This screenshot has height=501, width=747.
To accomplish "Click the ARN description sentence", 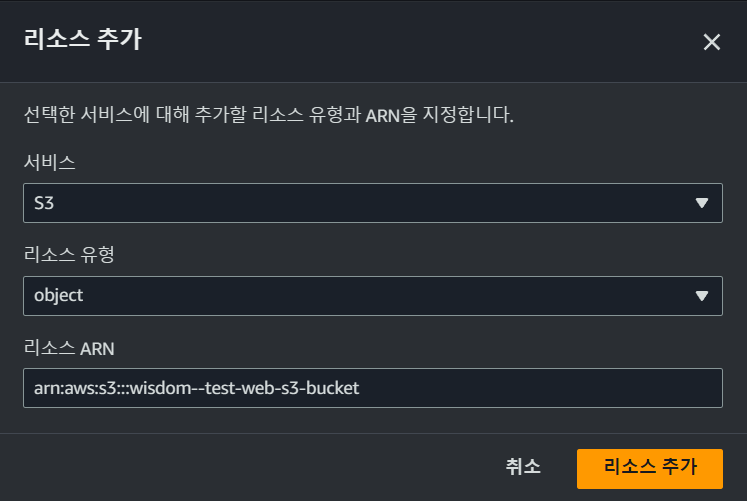I will coord(269,115).
